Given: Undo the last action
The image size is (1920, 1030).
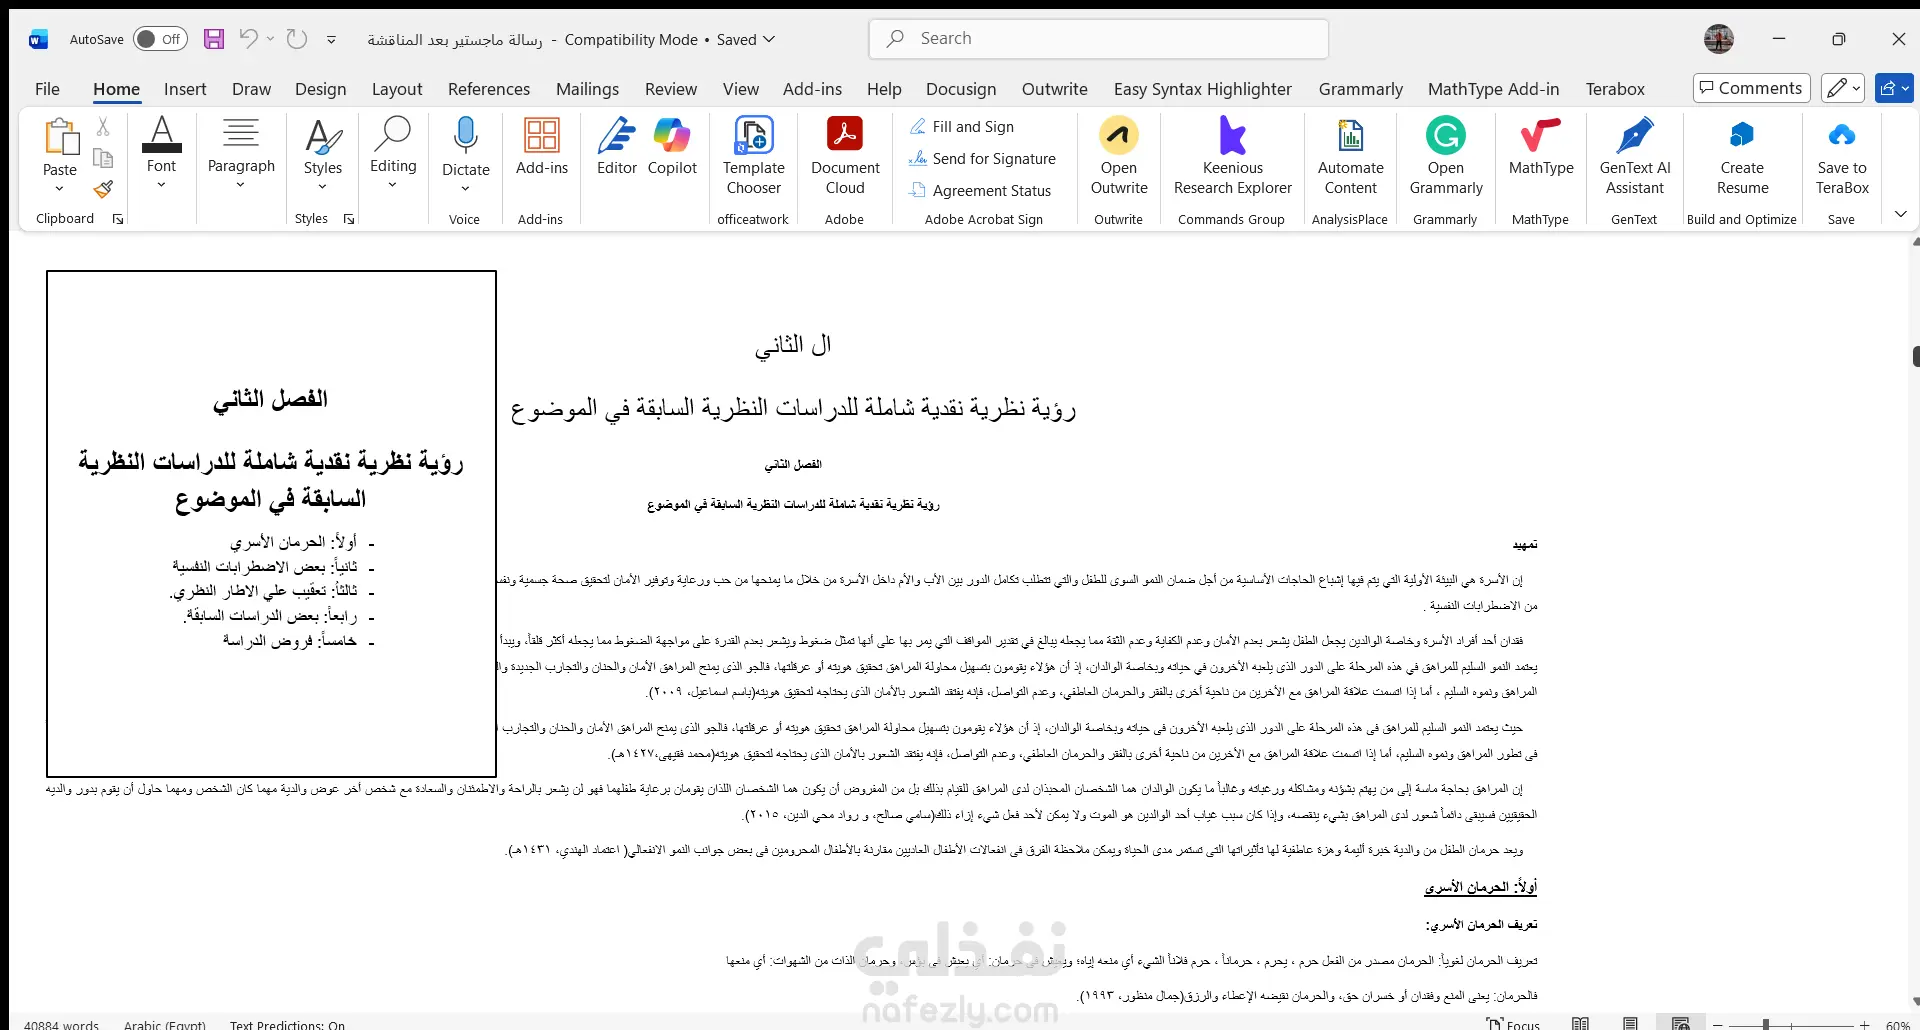Looking at the screenshot, I should pos(249,39).
